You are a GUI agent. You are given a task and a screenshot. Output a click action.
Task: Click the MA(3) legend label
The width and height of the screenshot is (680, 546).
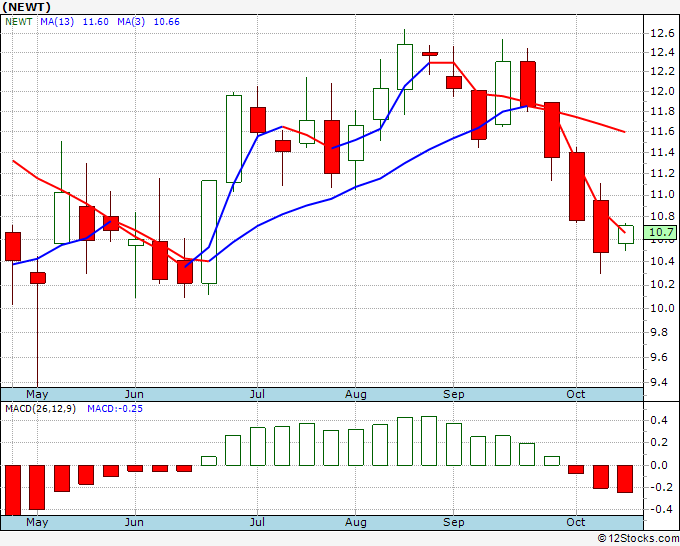(131, 22)
